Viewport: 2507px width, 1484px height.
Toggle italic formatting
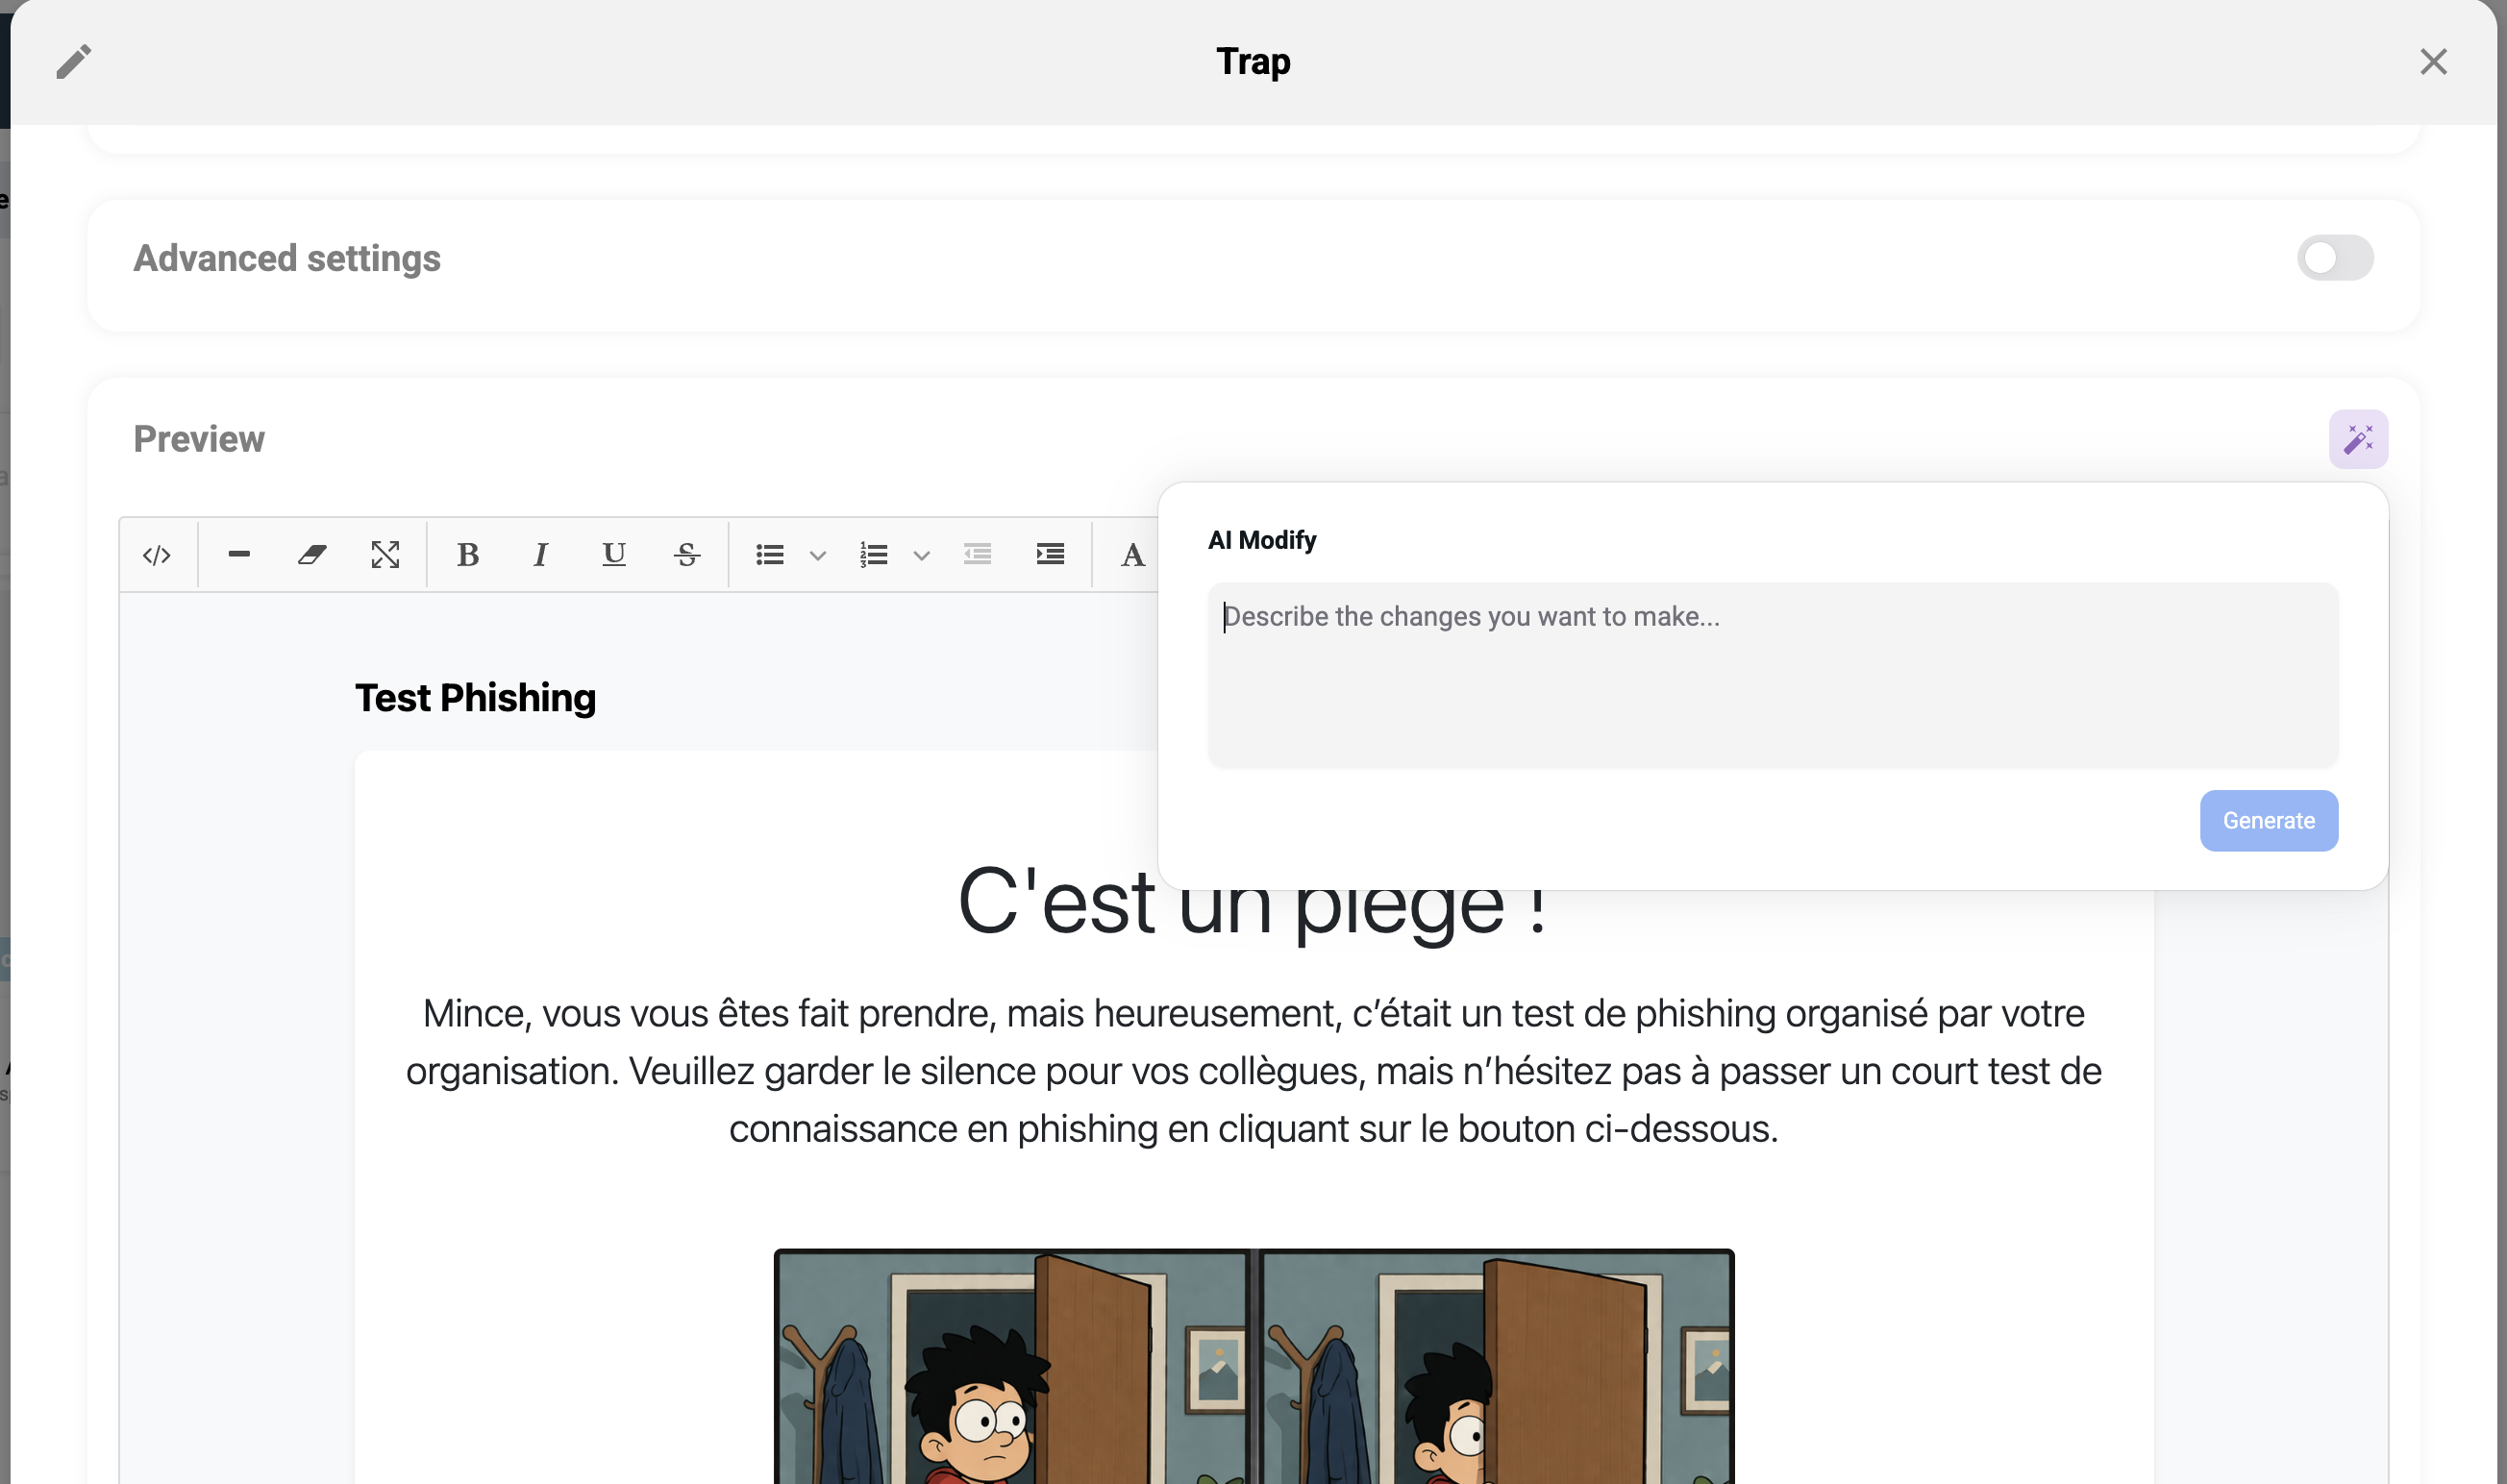tap(541, 554)
